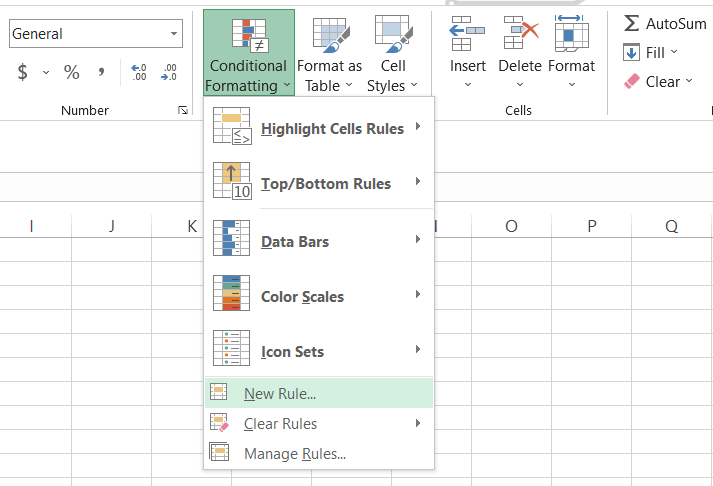This screenshot has width=713, height=486.
Task: Open the Cell Styles gallery
Action: click(391, 55)
